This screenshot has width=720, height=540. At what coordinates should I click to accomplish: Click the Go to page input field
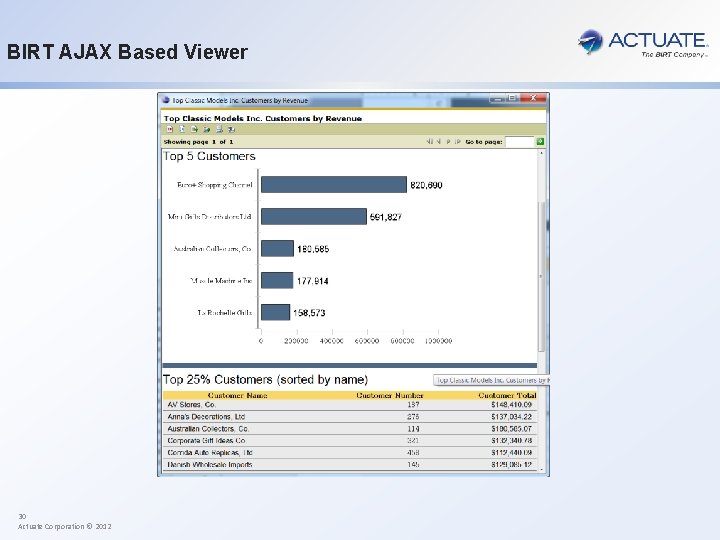pos(519,142)
